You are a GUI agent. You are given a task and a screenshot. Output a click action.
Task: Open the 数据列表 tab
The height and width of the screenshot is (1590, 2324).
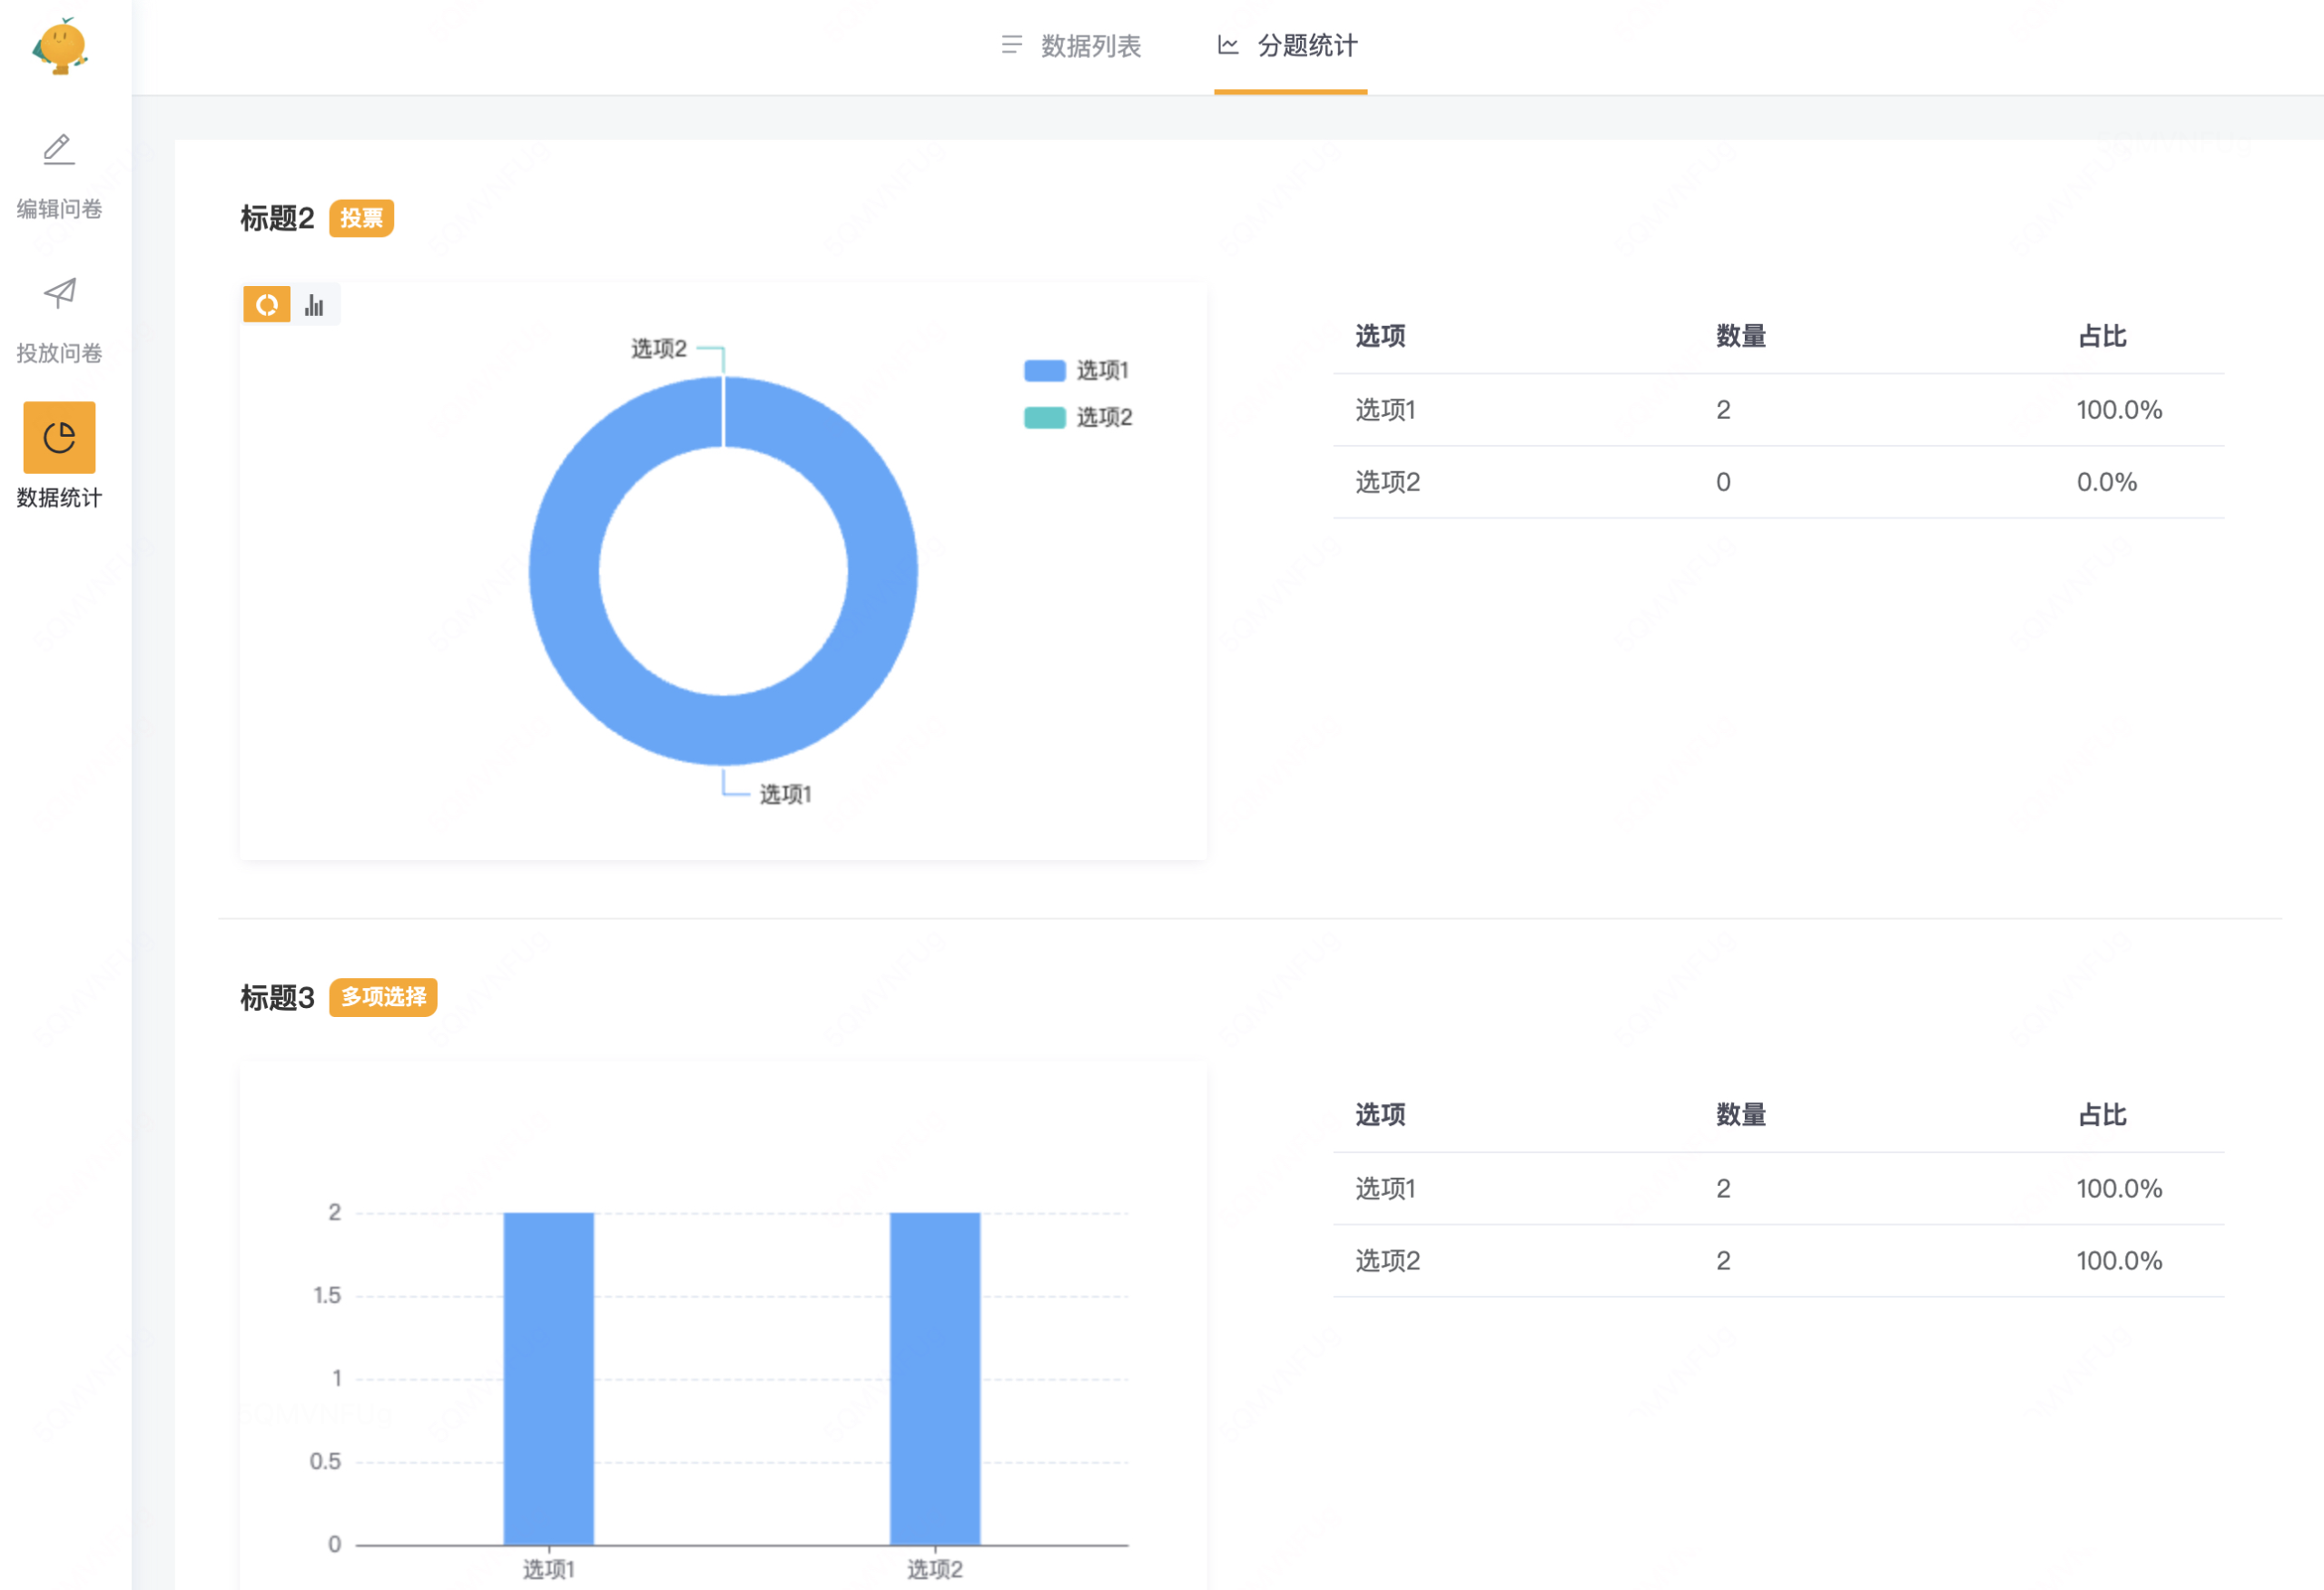[1090, 46]
